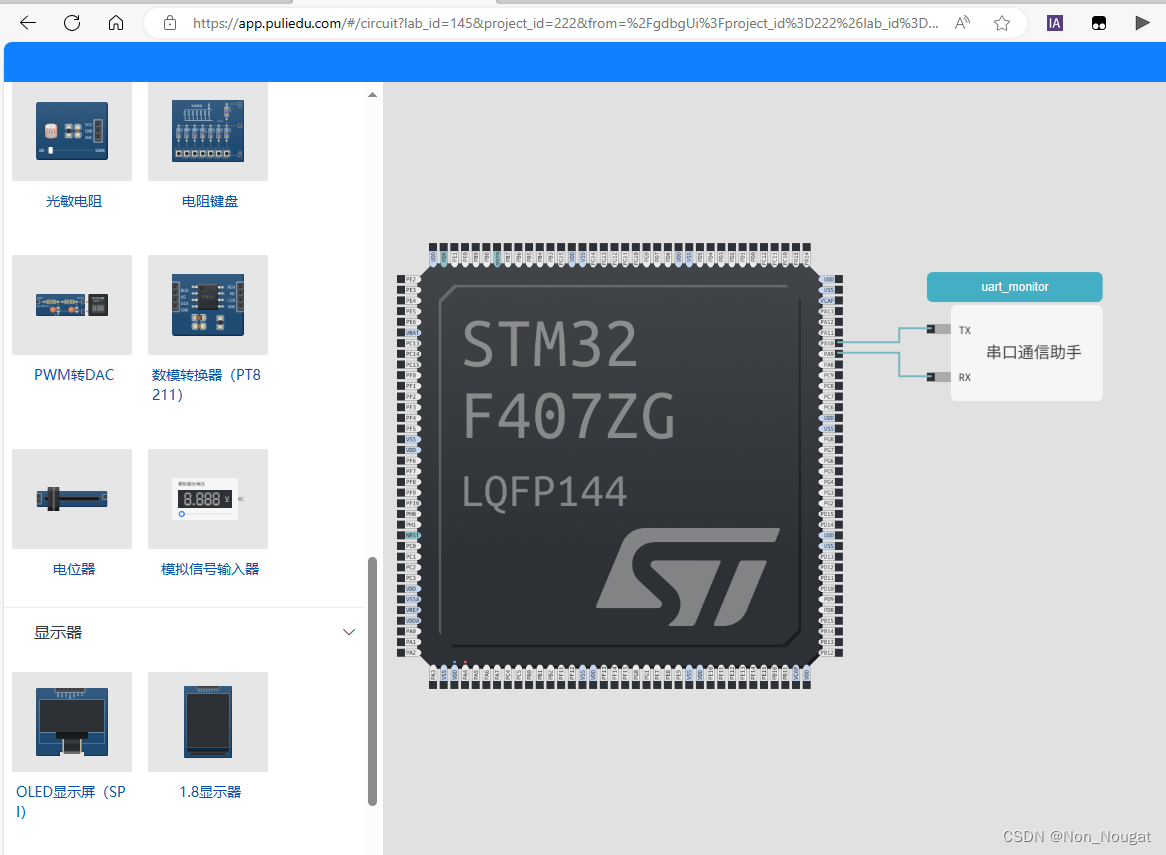Collapse the 显示器 component section
Screen dimensions: 1166x855
pyautogui.click(x=348, y=632)
